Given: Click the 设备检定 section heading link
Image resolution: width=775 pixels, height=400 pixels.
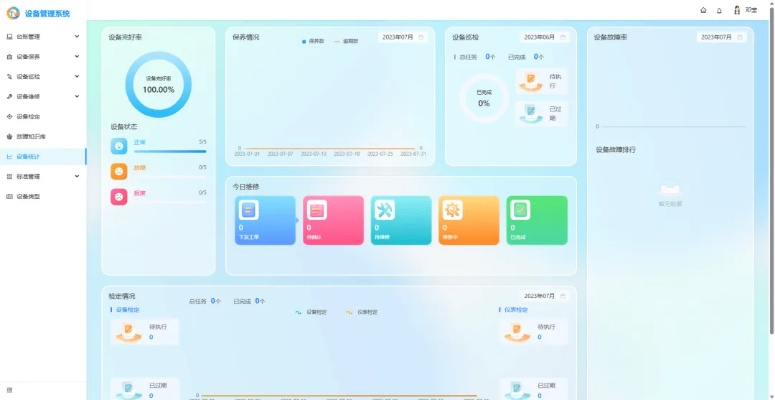Looking at the screenshot, I should click(x=128, y=310).
